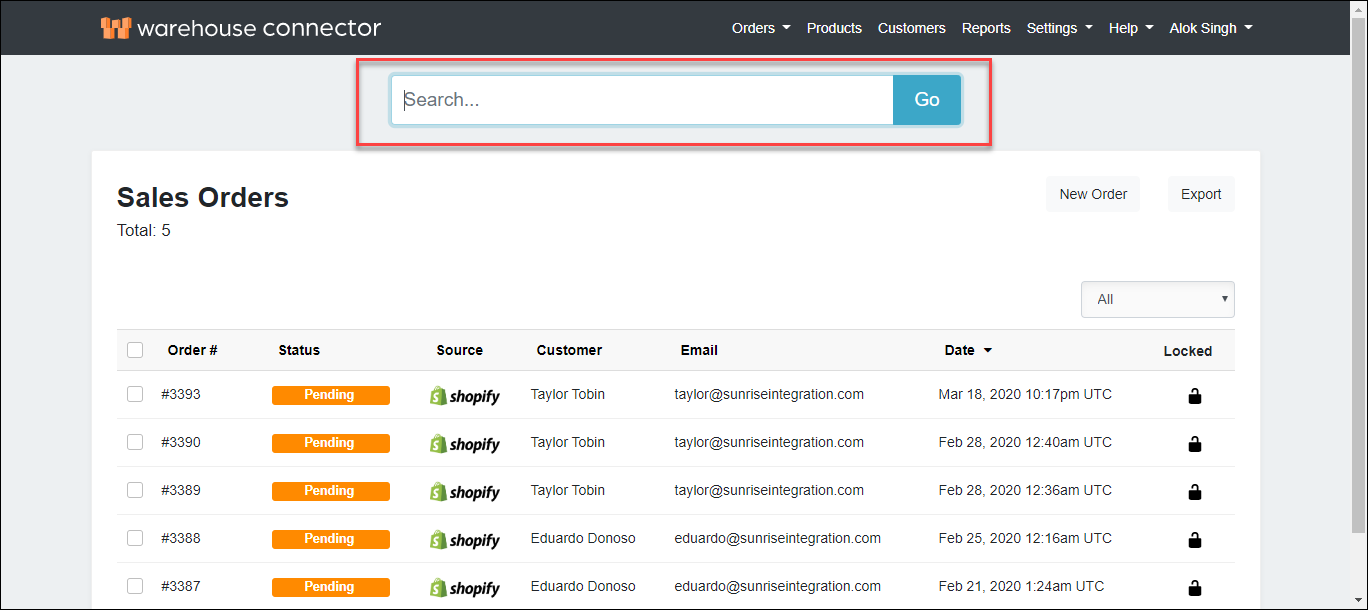Click the lock icon for order #3390
The width and height of the screenshot is (1368, 610).
point(1194,444)
